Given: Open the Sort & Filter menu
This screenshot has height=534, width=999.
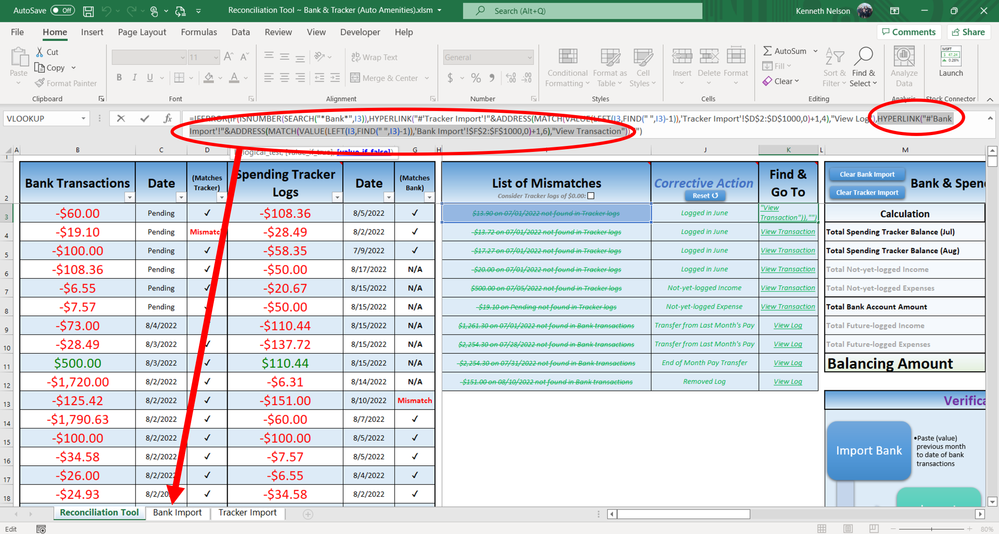Looking at the screenshot, I should (834, 68).
